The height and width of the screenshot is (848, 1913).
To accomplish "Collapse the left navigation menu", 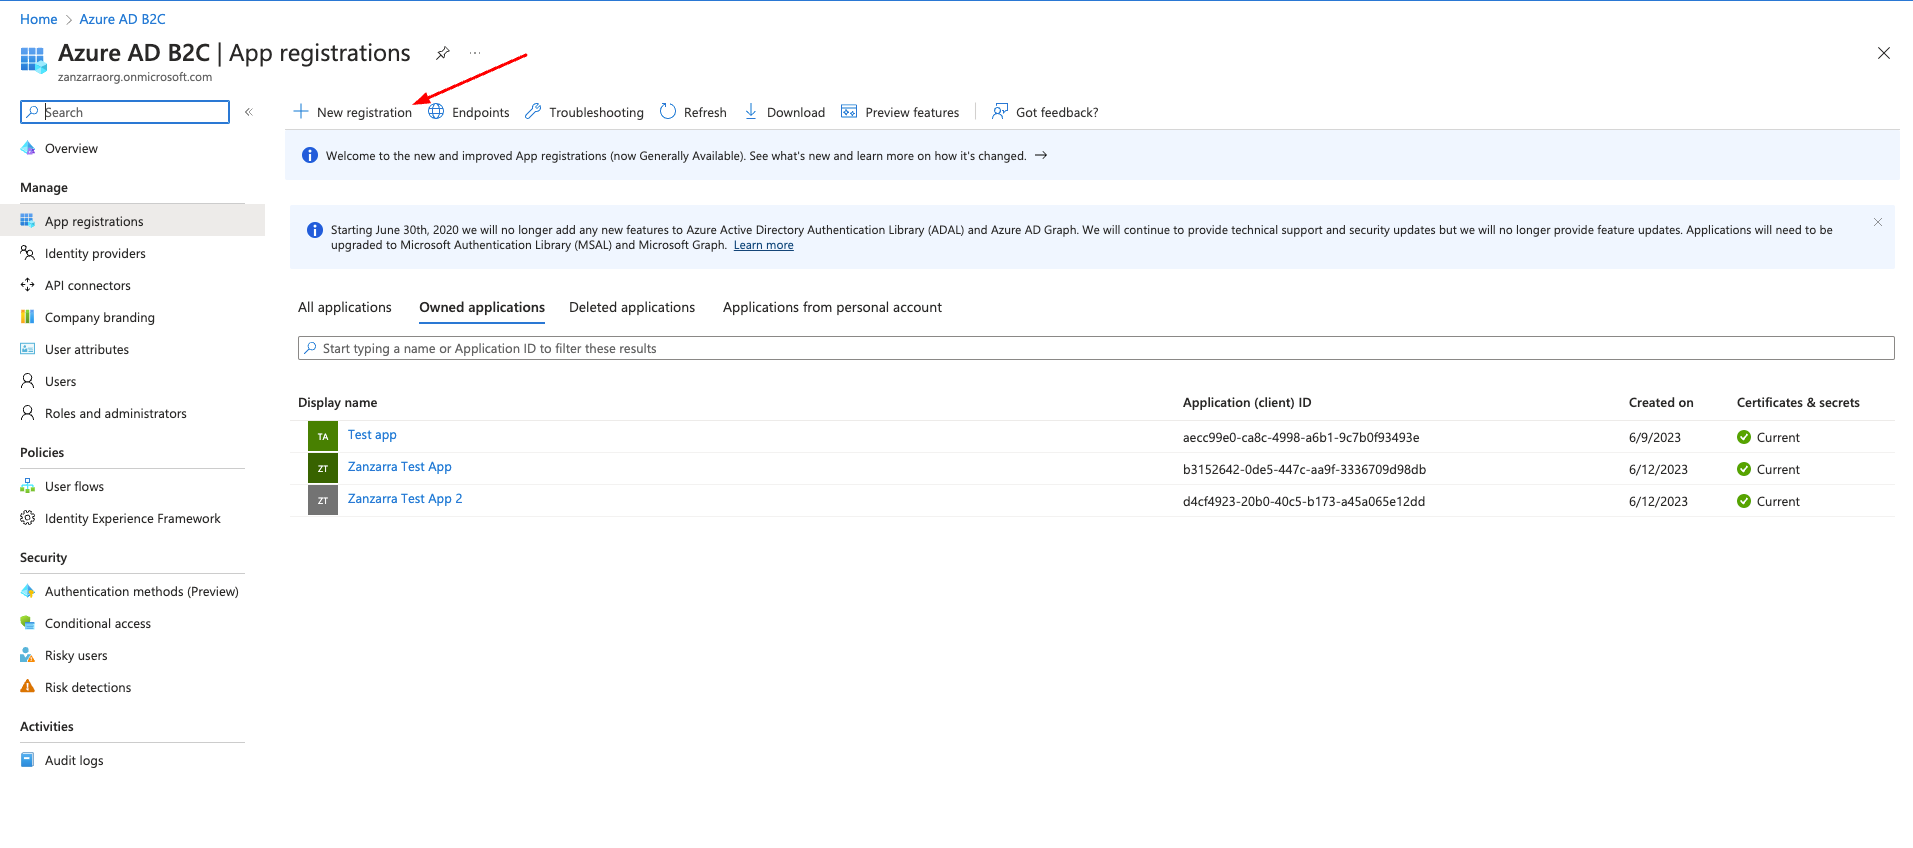I will coord(249,112).
